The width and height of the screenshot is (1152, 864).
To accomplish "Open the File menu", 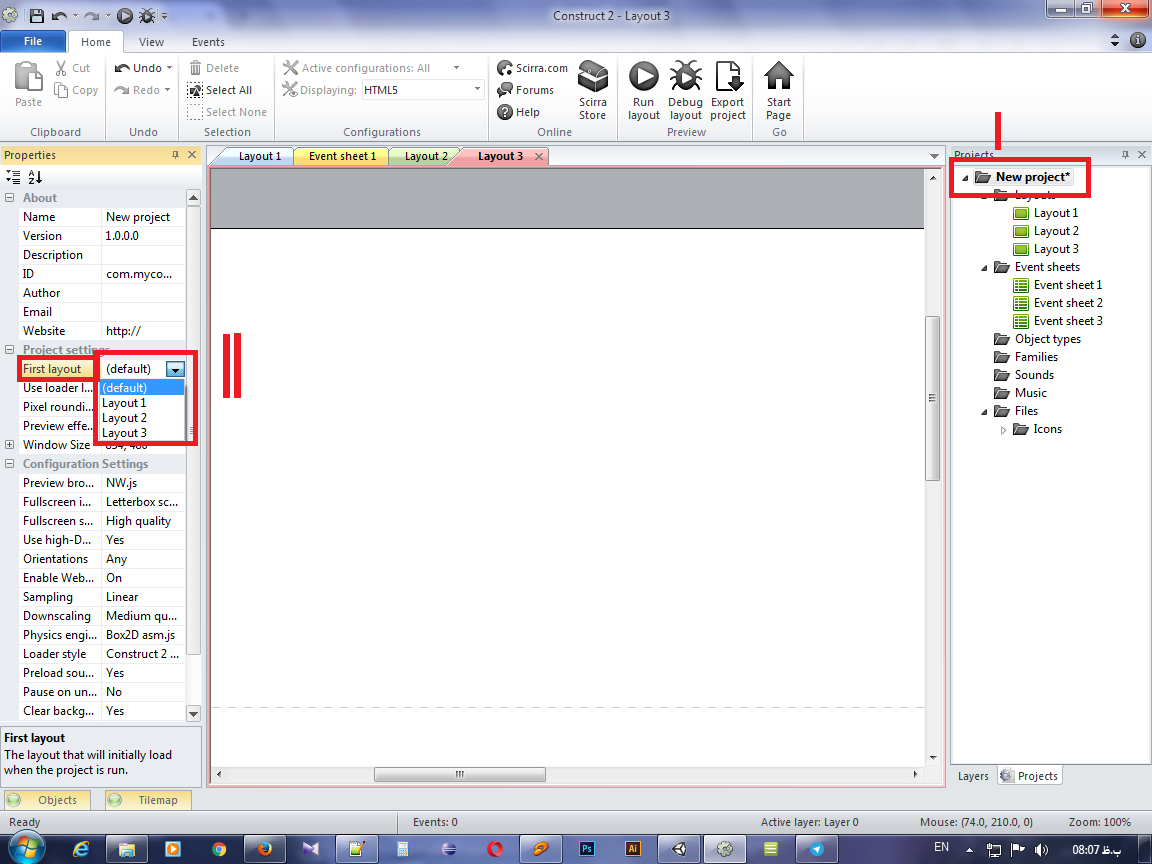I will [x=33, y=41].
